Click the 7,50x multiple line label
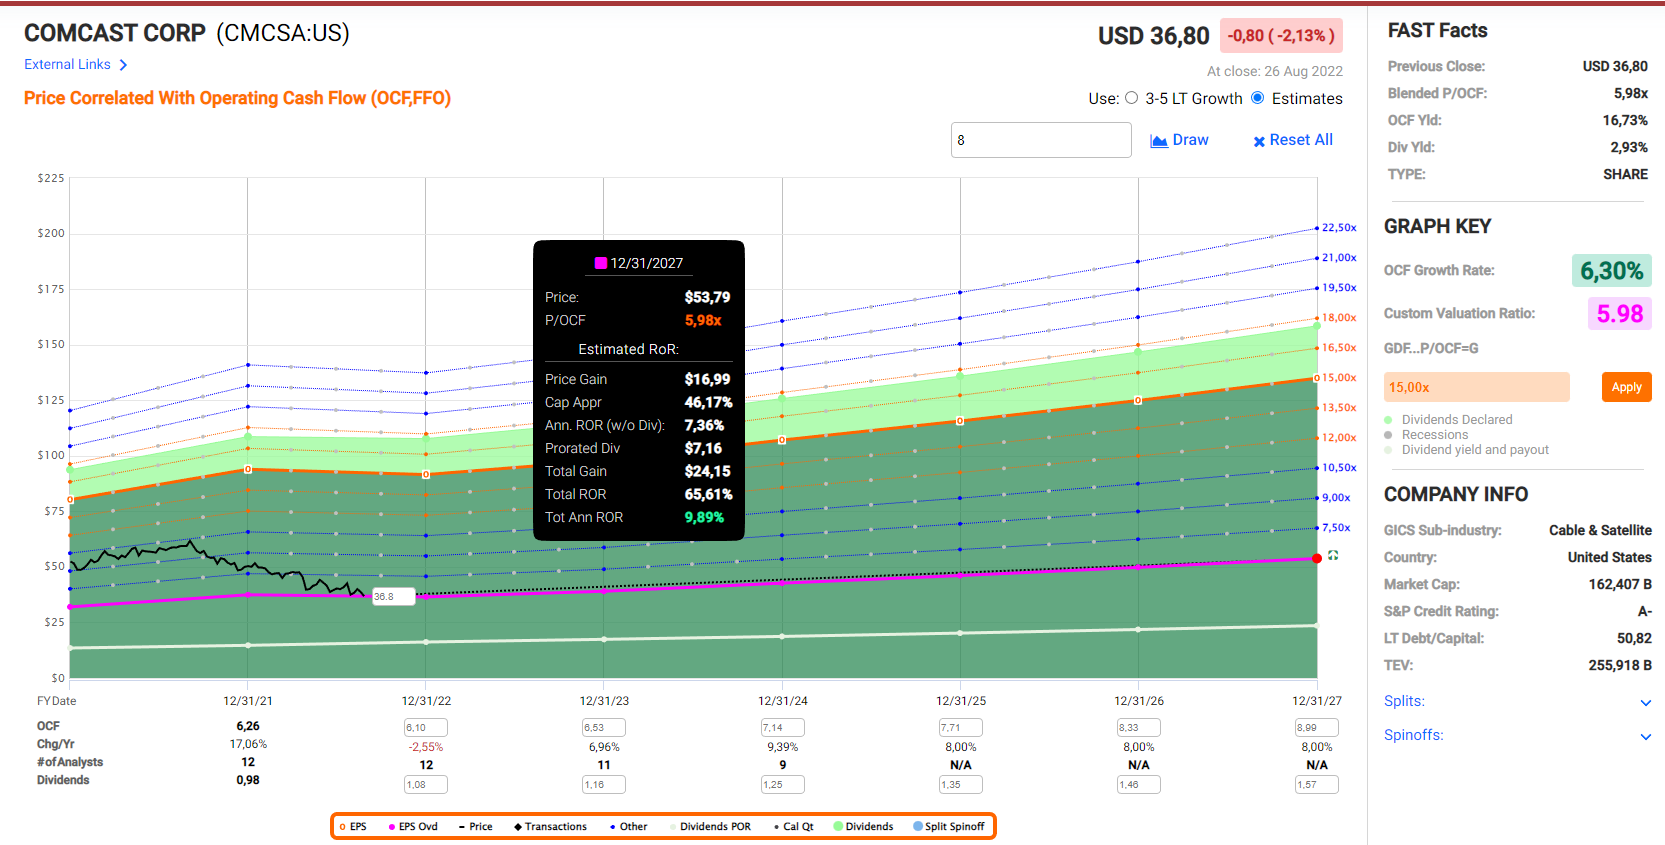 pyautogui.click(x=1336, y=528)
